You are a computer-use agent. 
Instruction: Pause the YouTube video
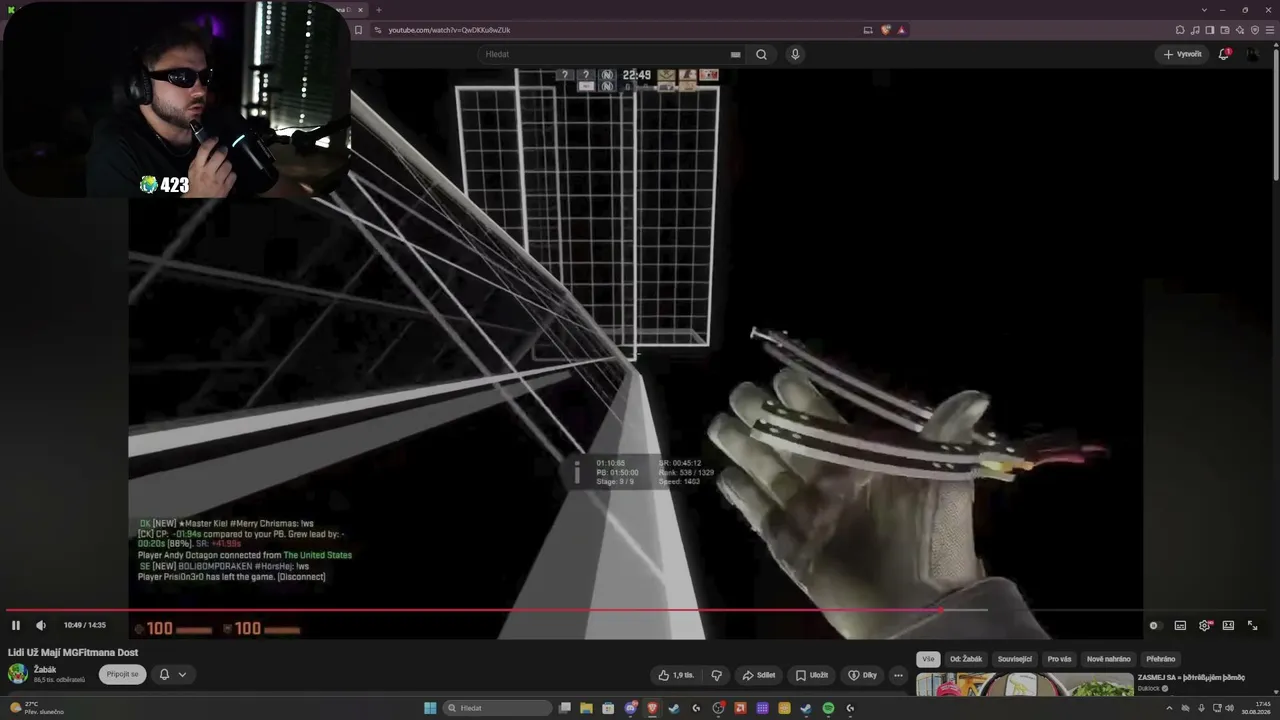pos(16,625)
